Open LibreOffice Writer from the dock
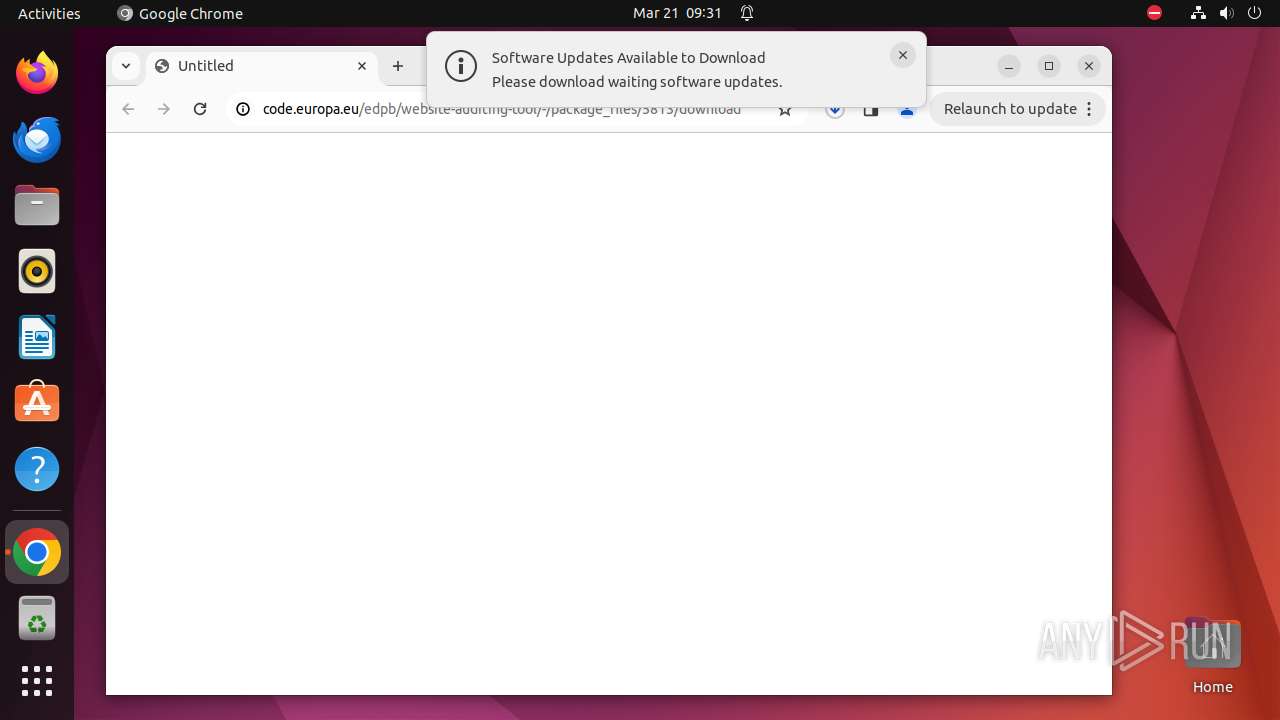1280x720 pixels. point(37,337)
